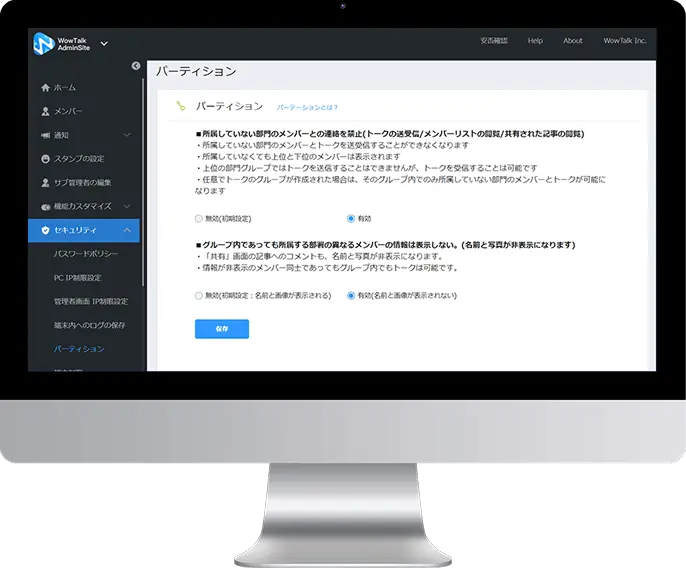
Task: Click the shield icon beside セキュリティ
Action: coord(45,230)
